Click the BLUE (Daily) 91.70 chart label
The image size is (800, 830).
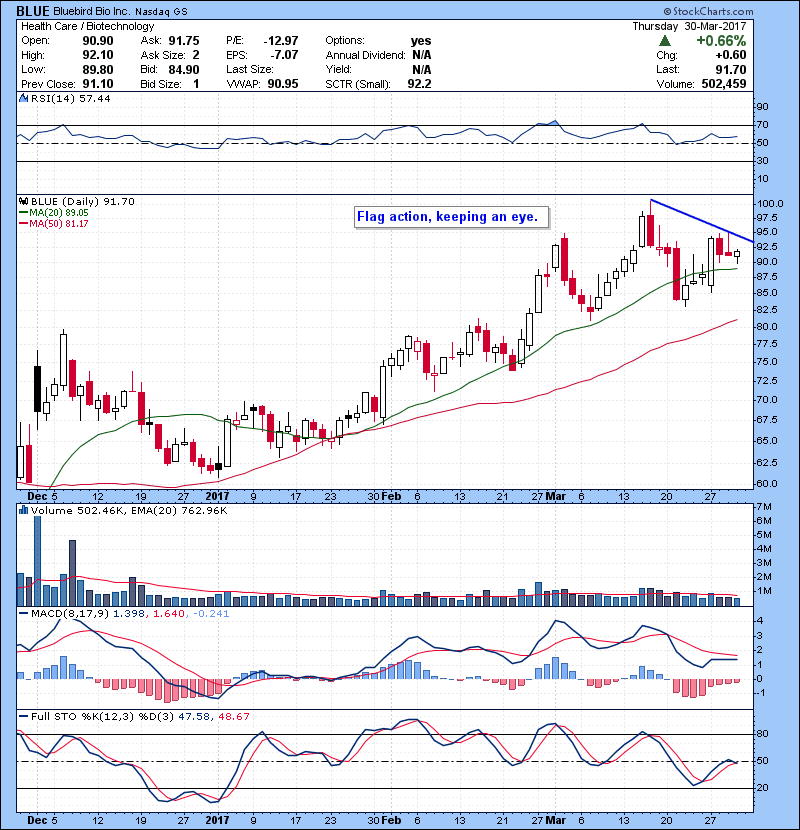click(83, 202)
